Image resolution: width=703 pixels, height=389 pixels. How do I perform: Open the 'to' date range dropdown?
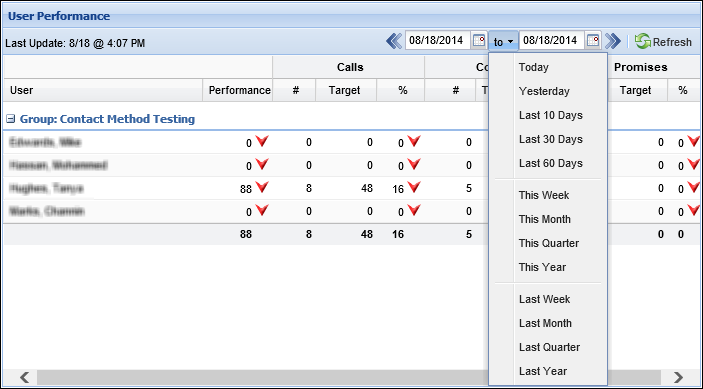click(503, 42)
